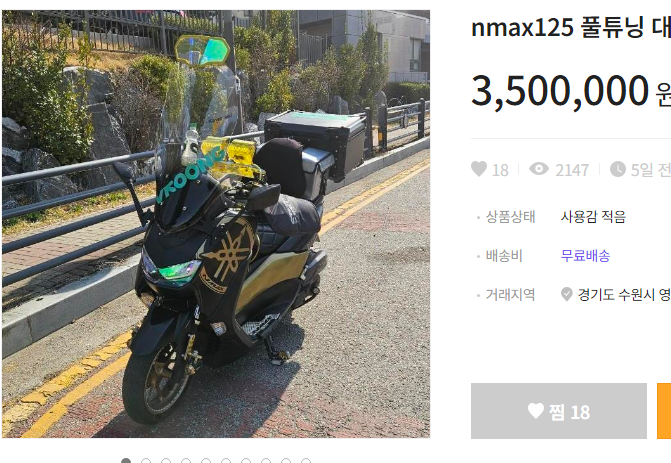Image resolution: width=671 pixels, height=463 pixels.
Task: Click the 거래지역 label
Action: tap(510, 294)
